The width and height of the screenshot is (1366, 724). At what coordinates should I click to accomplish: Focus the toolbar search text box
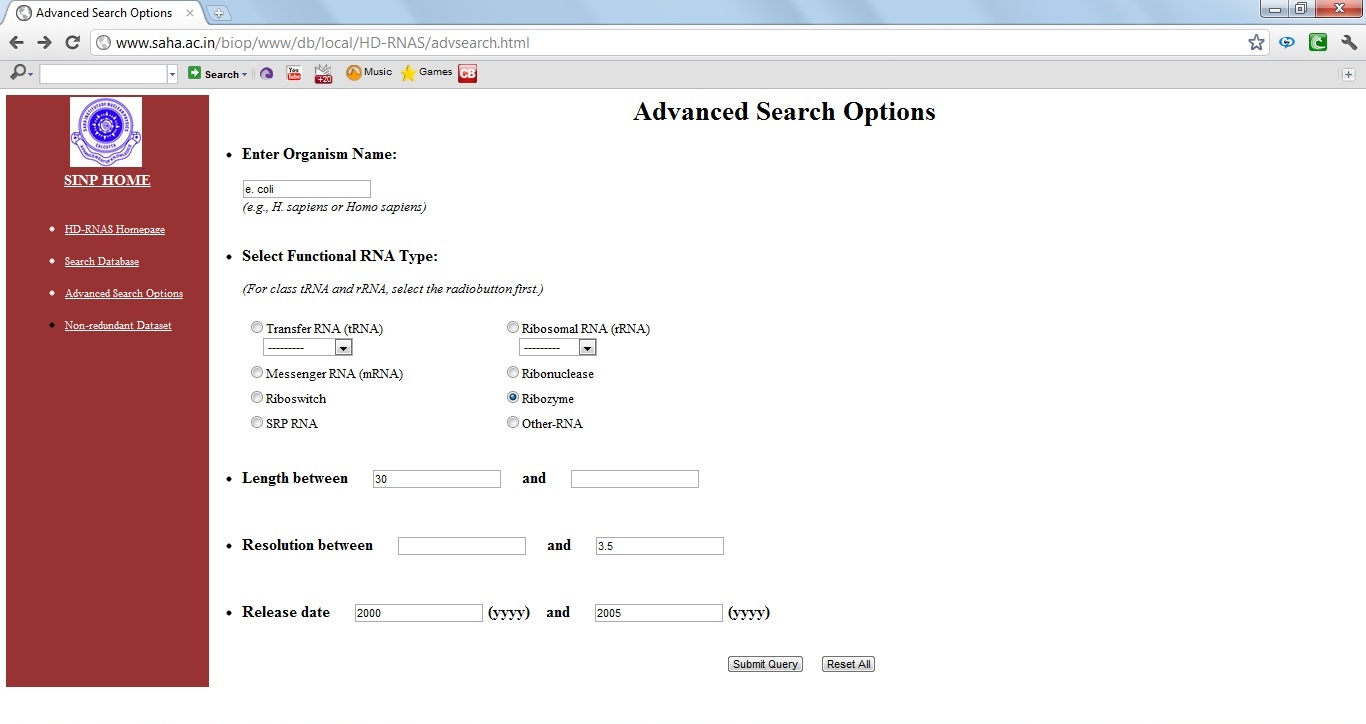point(103,74)
